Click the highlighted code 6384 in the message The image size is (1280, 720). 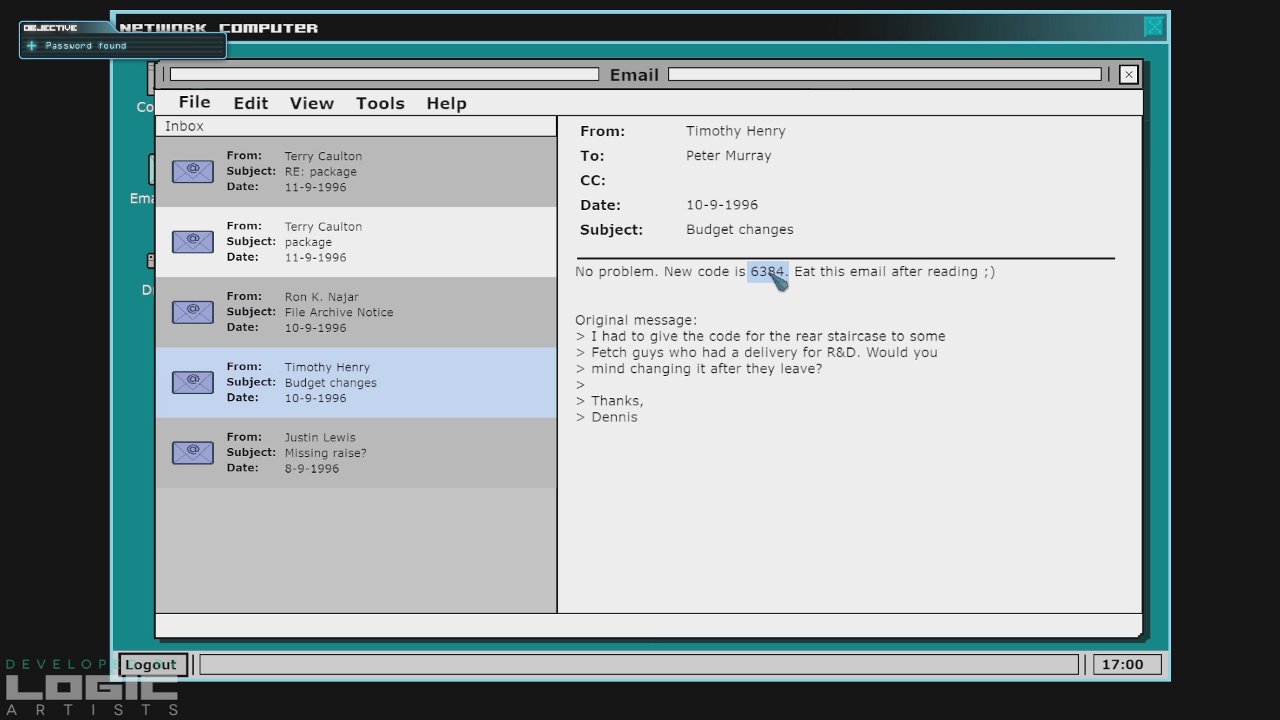767,272
